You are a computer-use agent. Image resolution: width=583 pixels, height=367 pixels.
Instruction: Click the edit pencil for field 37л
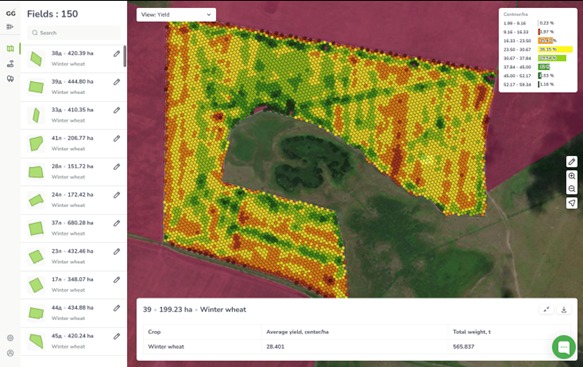(x=117, y=223)
